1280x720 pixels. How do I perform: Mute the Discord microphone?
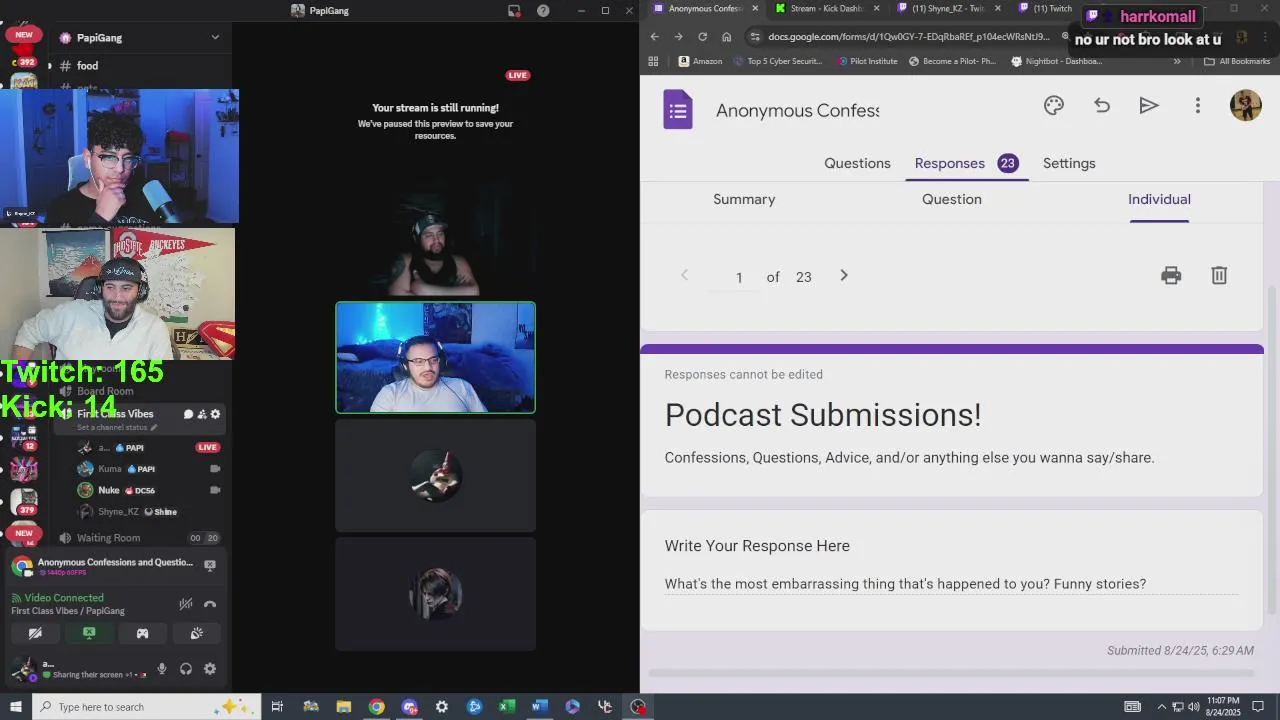point(162,669)
